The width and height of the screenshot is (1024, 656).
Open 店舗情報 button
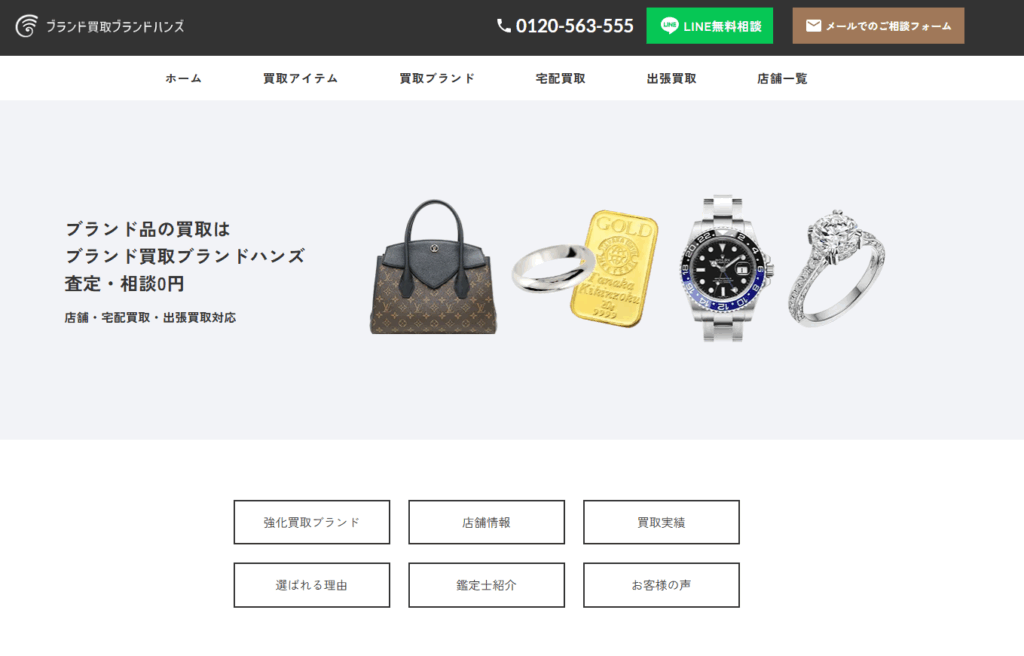487,522
